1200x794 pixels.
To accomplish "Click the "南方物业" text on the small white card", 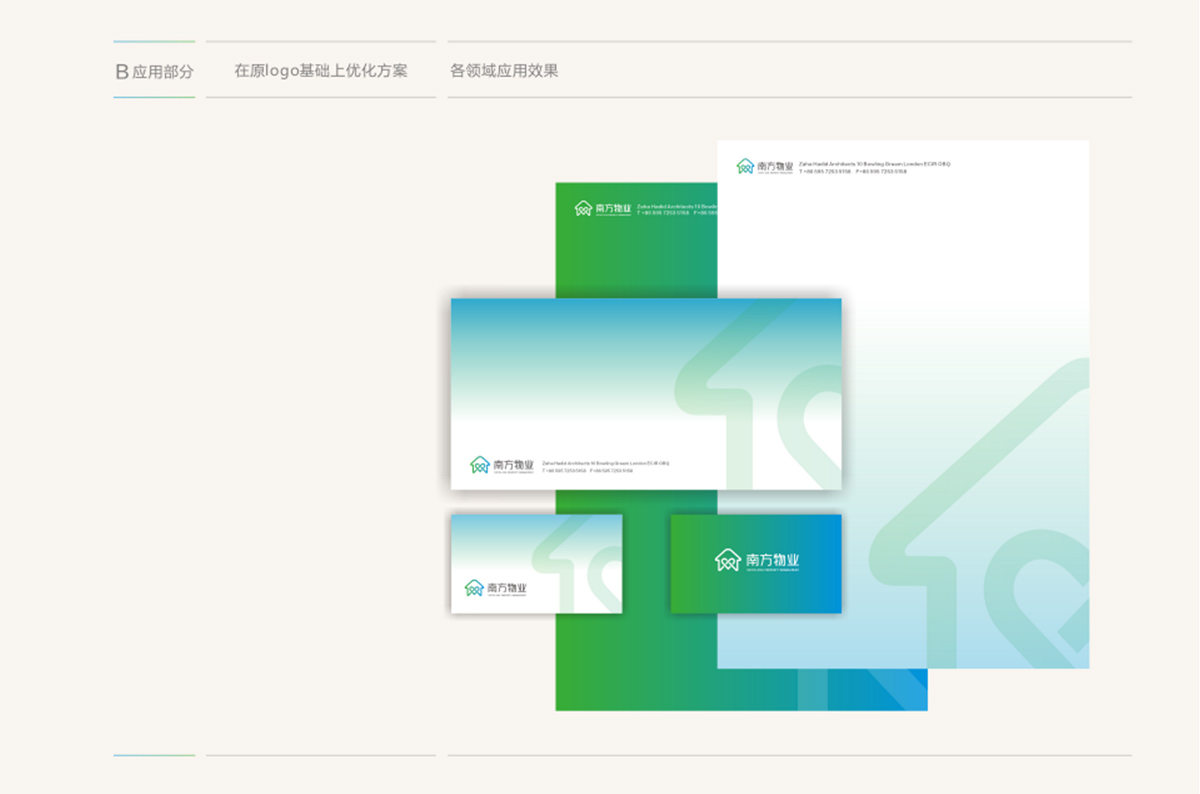I will coord(507,587).
